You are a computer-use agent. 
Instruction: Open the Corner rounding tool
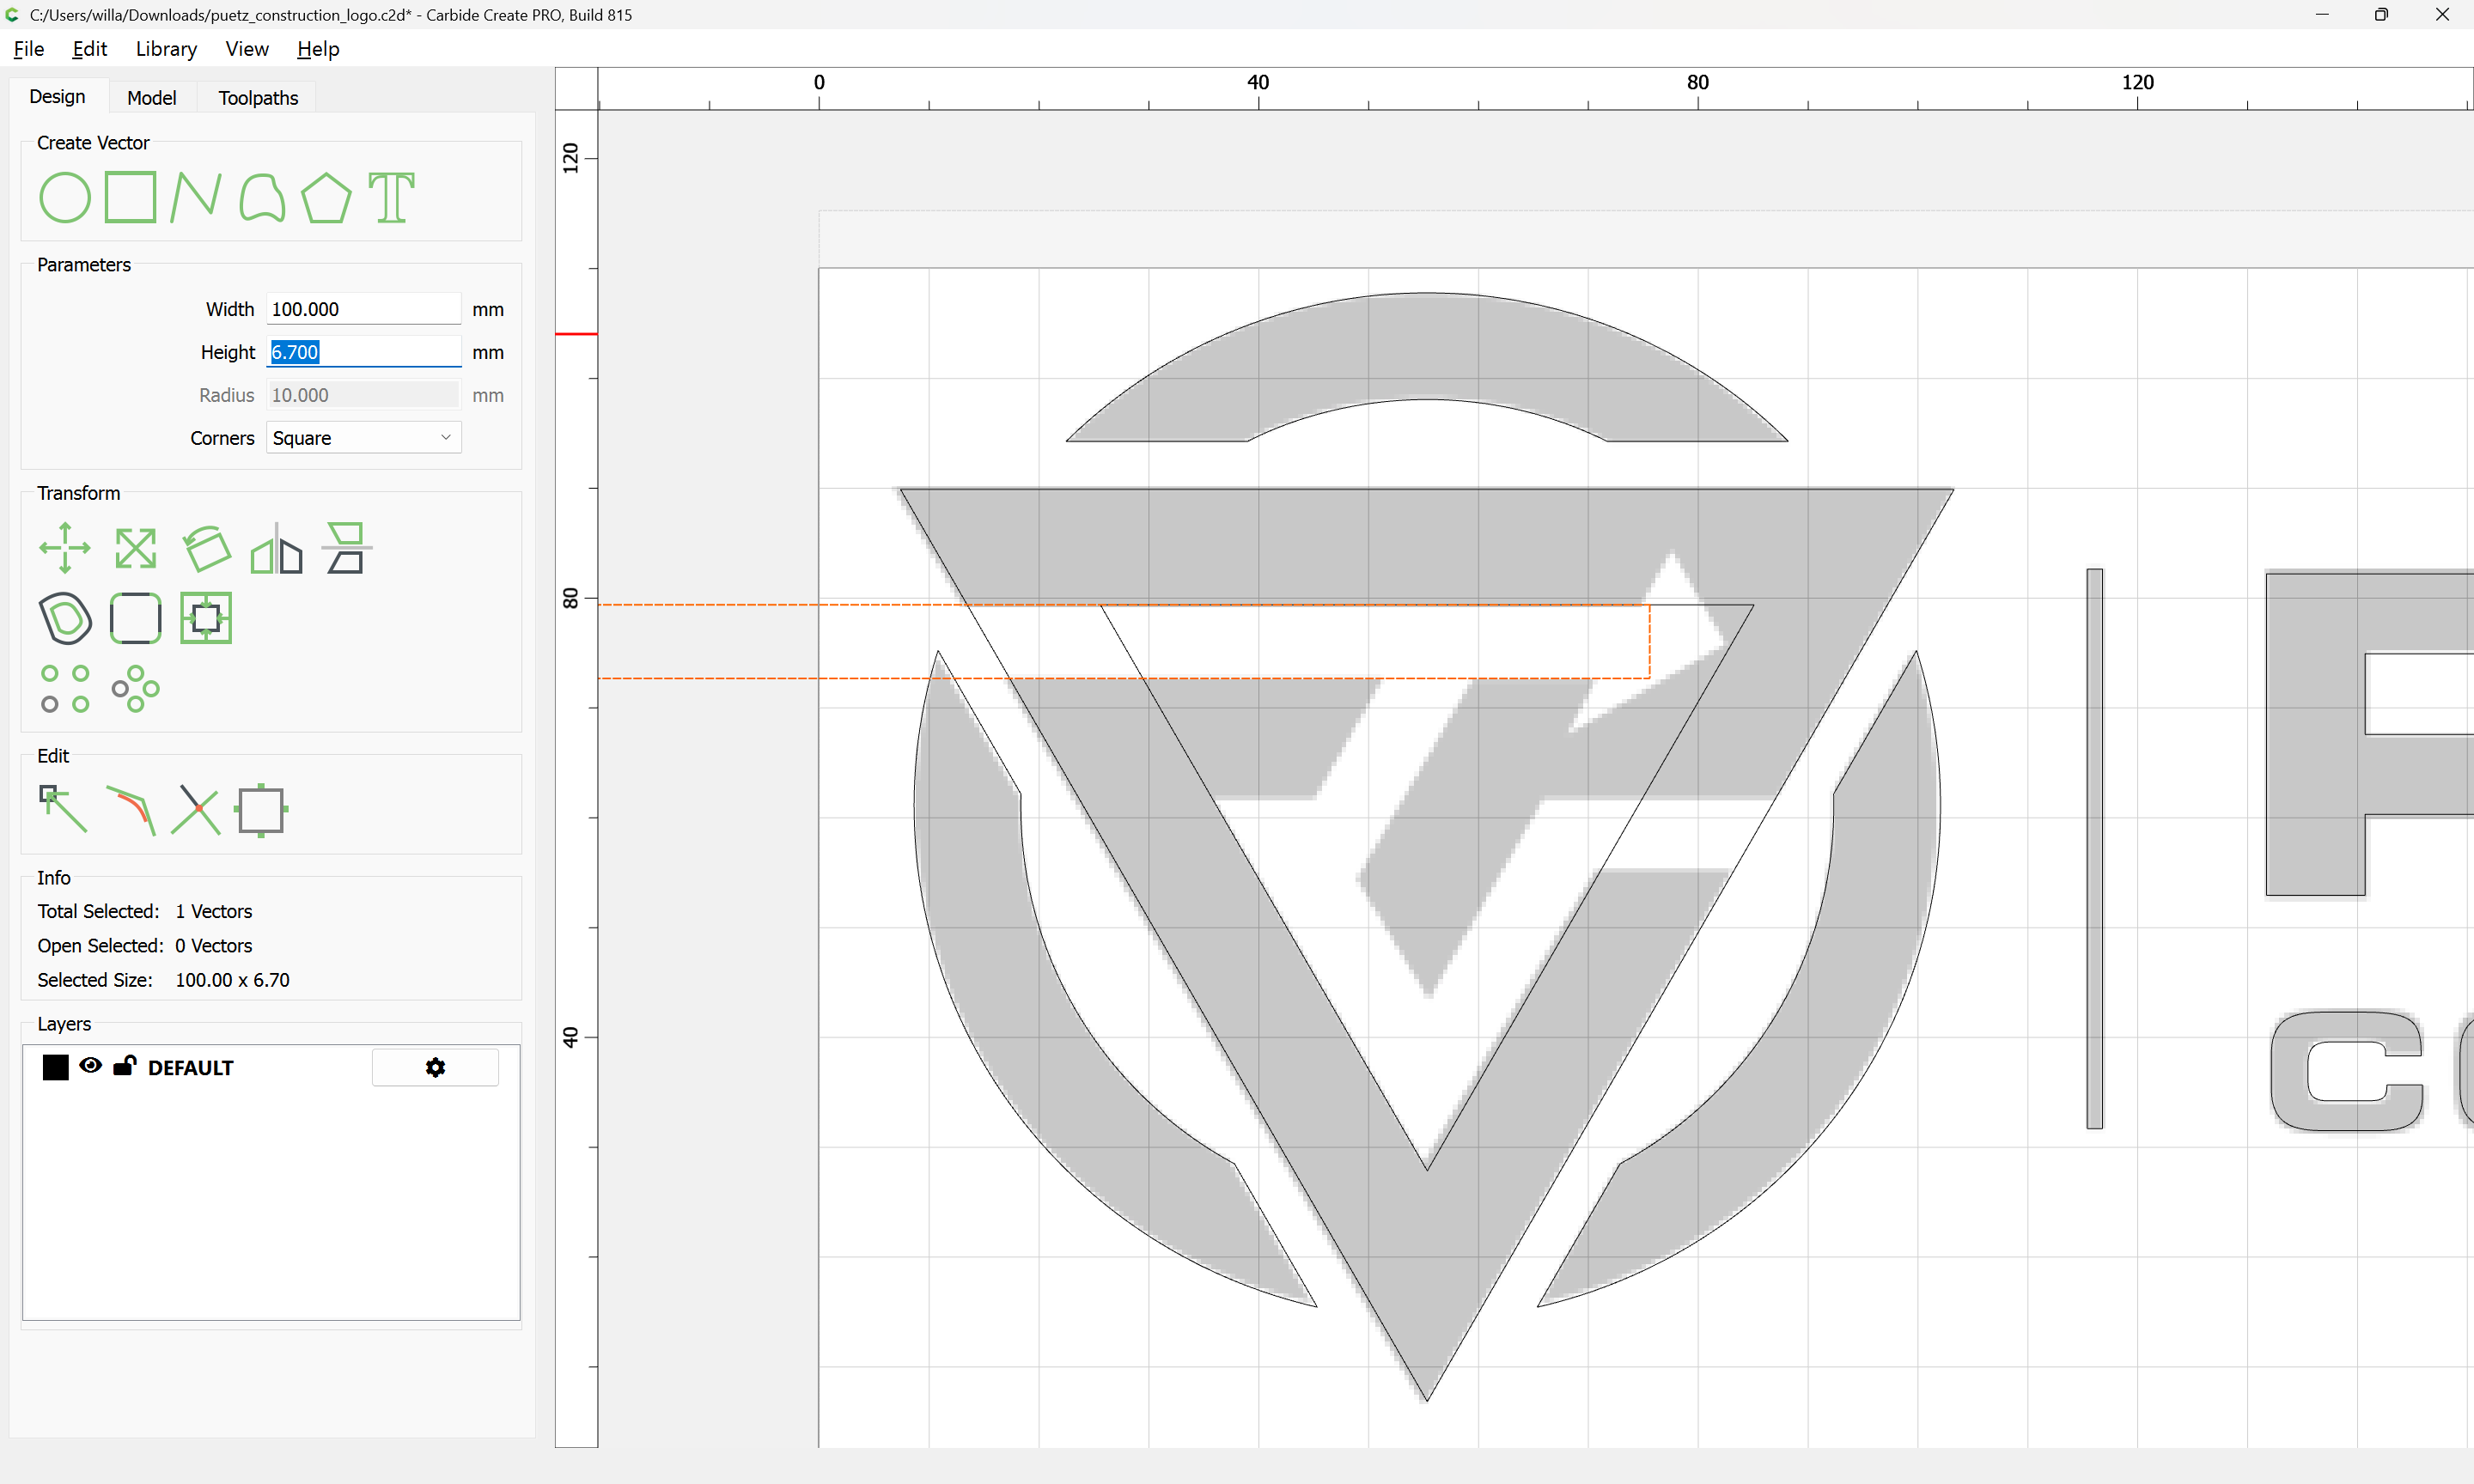[135, 618]
